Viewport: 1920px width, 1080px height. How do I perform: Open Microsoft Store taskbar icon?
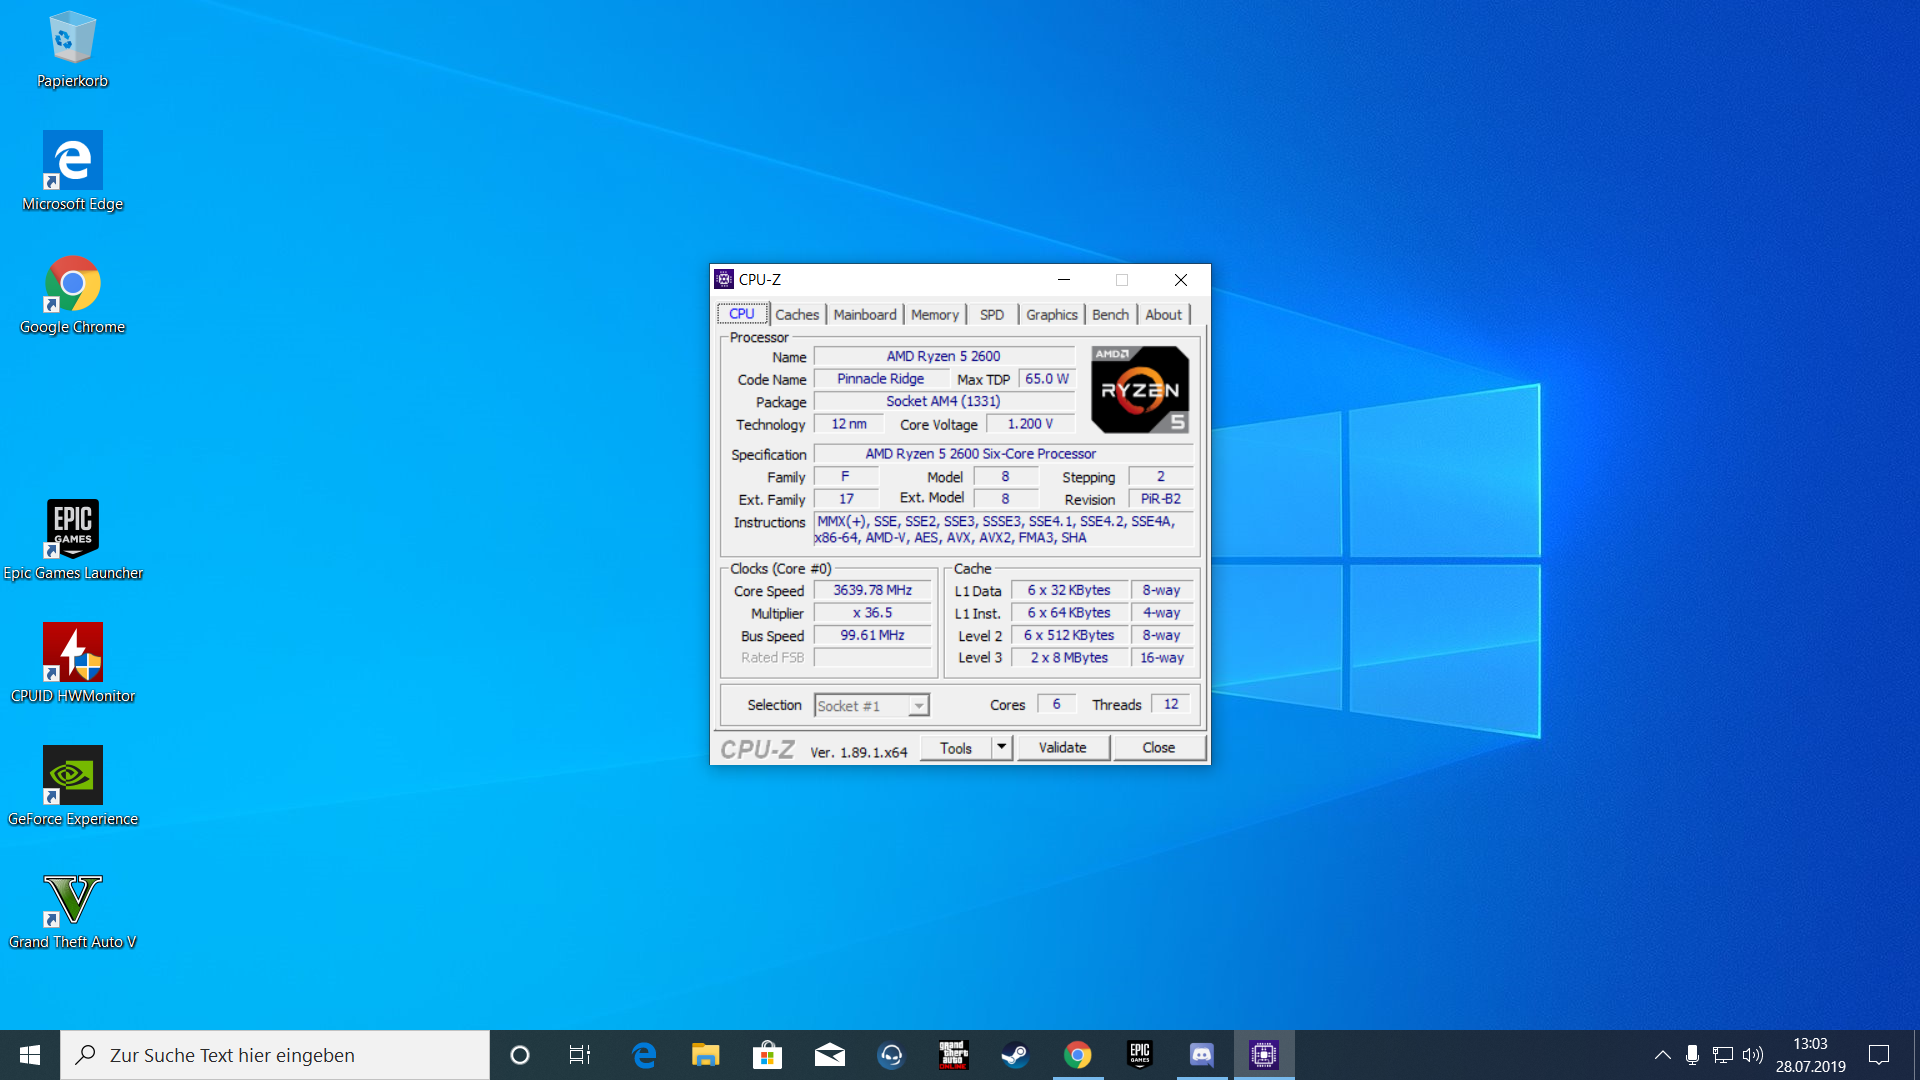(x=767, y=1055)
